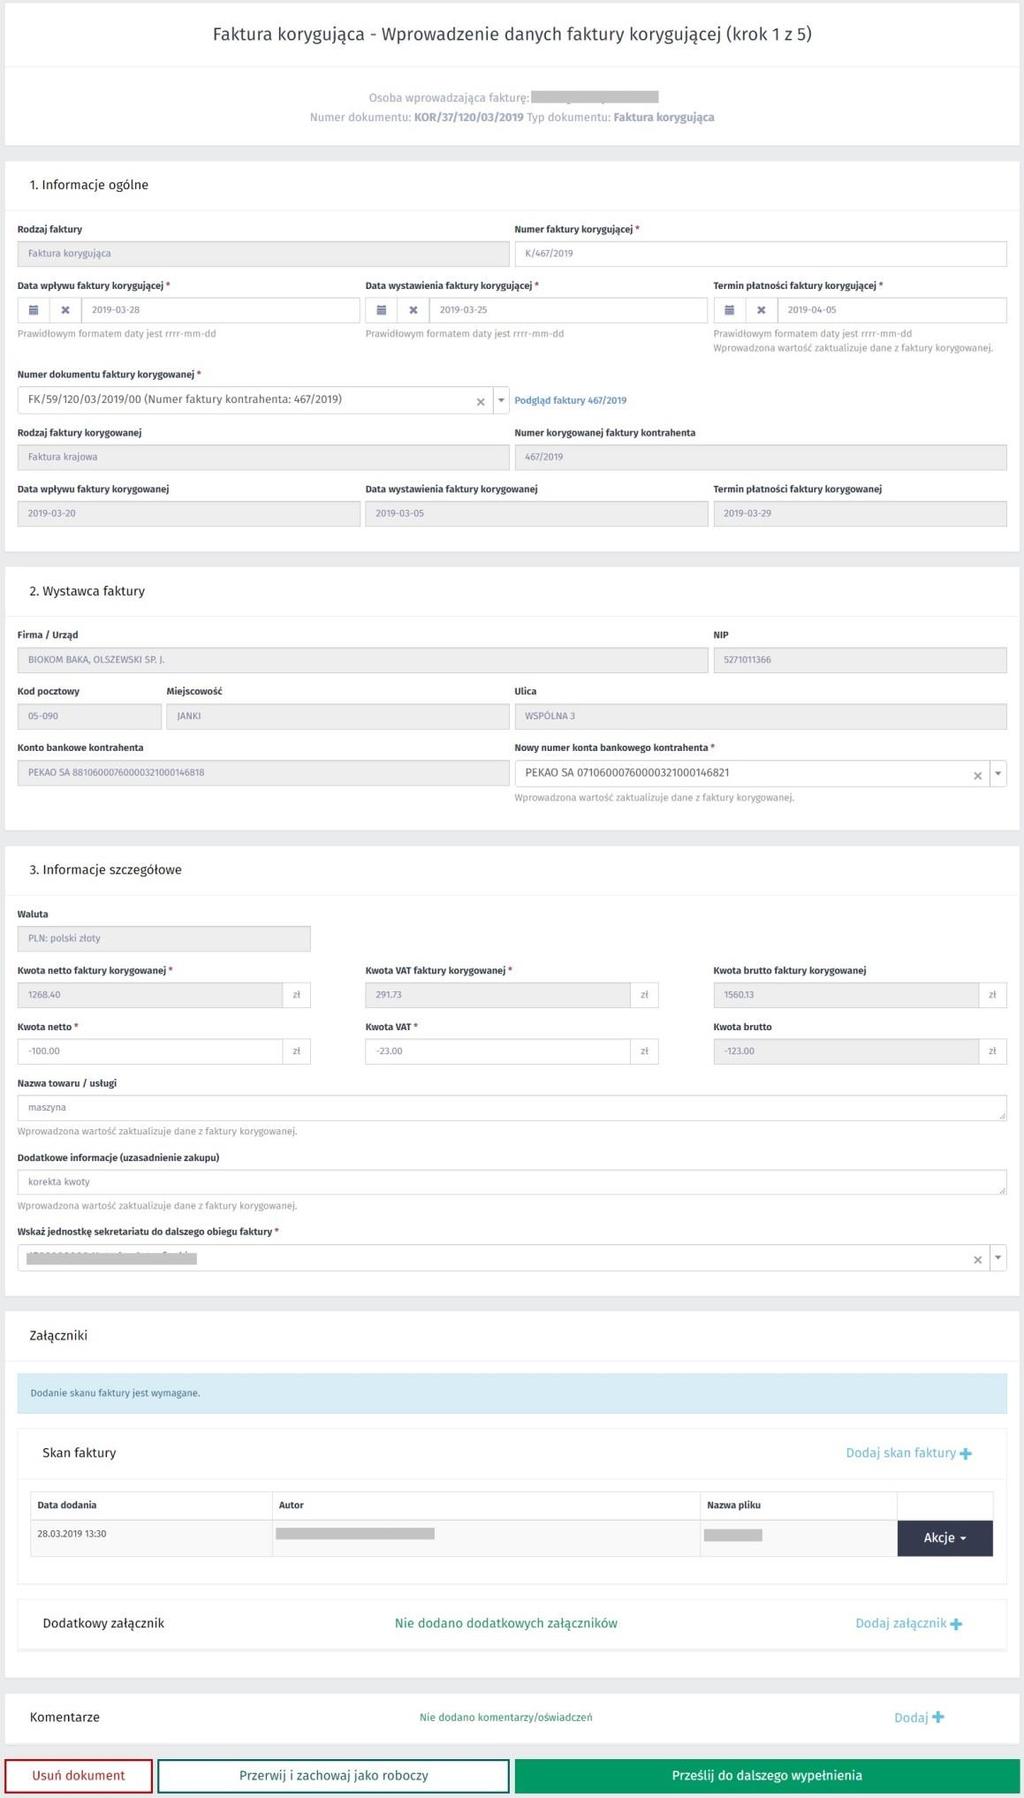Viewport: 1024px width, 1798px height.
Task: Click the Kwota netto faktury korygowanej field
Action: tap(150, 995)
